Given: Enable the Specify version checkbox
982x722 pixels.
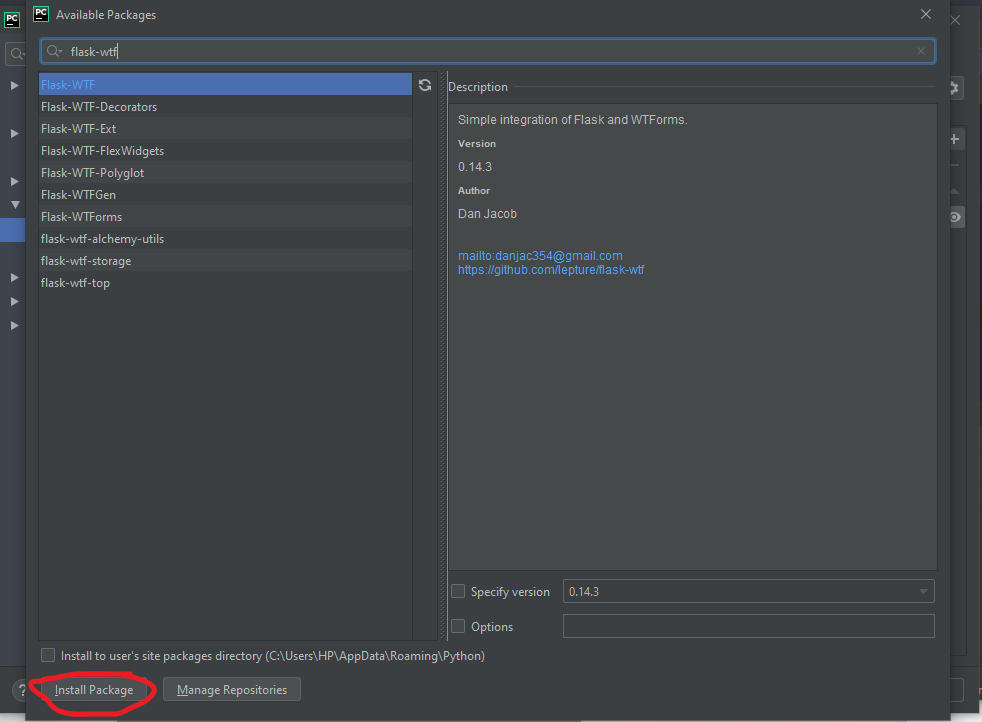Looking at the screenshot, I should point(458,591).
